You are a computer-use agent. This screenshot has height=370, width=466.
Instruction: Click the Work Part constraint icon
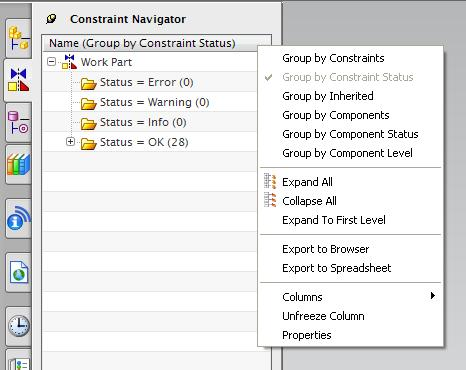[x=70, y=62]
